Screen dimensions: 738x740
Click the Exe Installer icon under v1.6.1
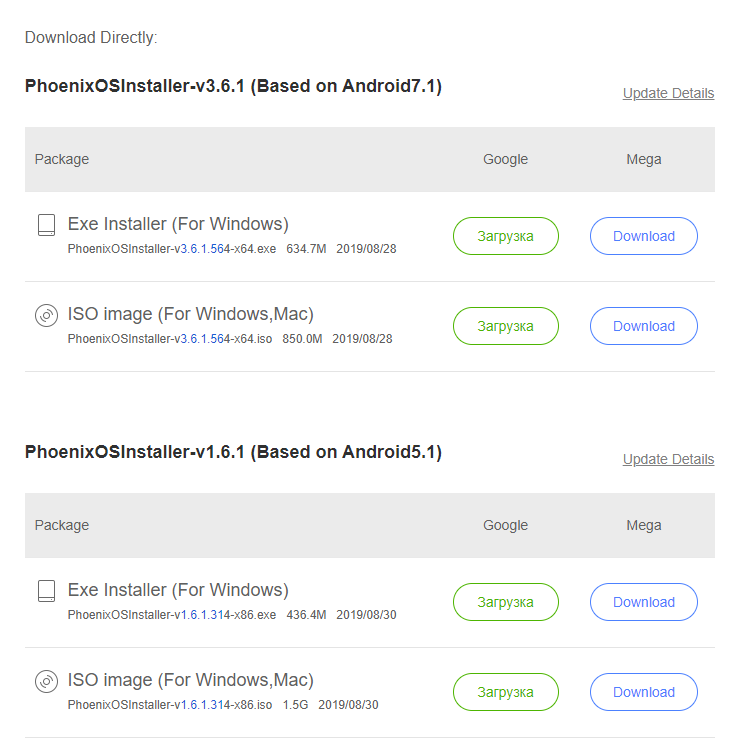coord(46,591)
